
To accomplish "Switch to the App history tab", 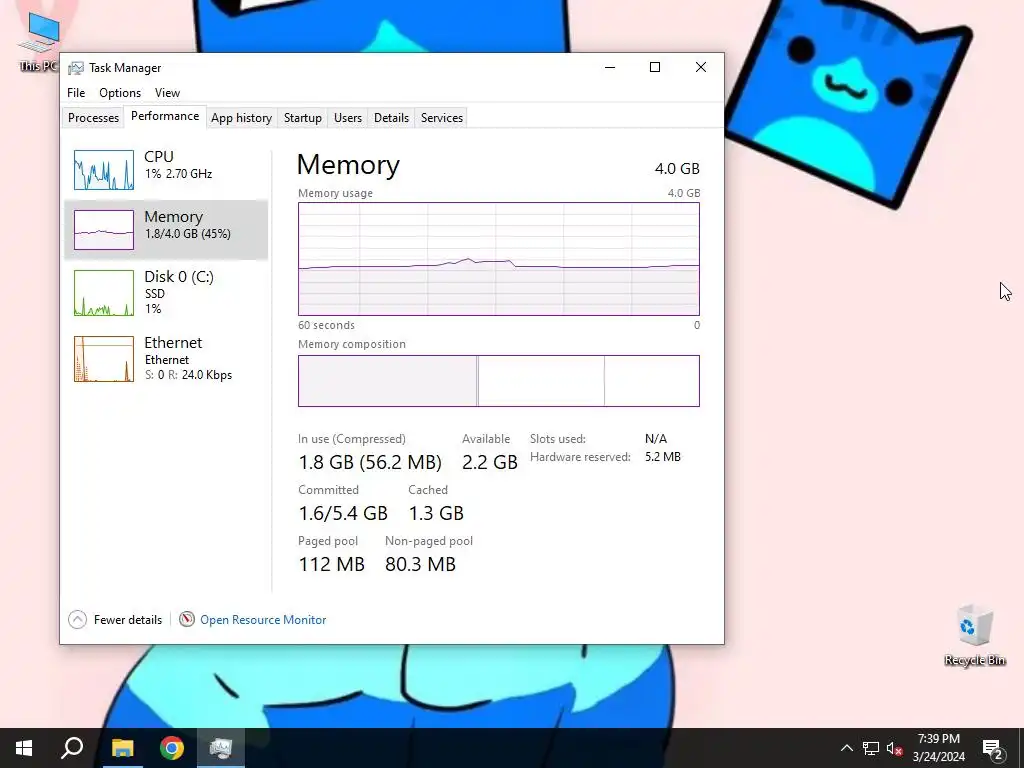I will [241, 118].
